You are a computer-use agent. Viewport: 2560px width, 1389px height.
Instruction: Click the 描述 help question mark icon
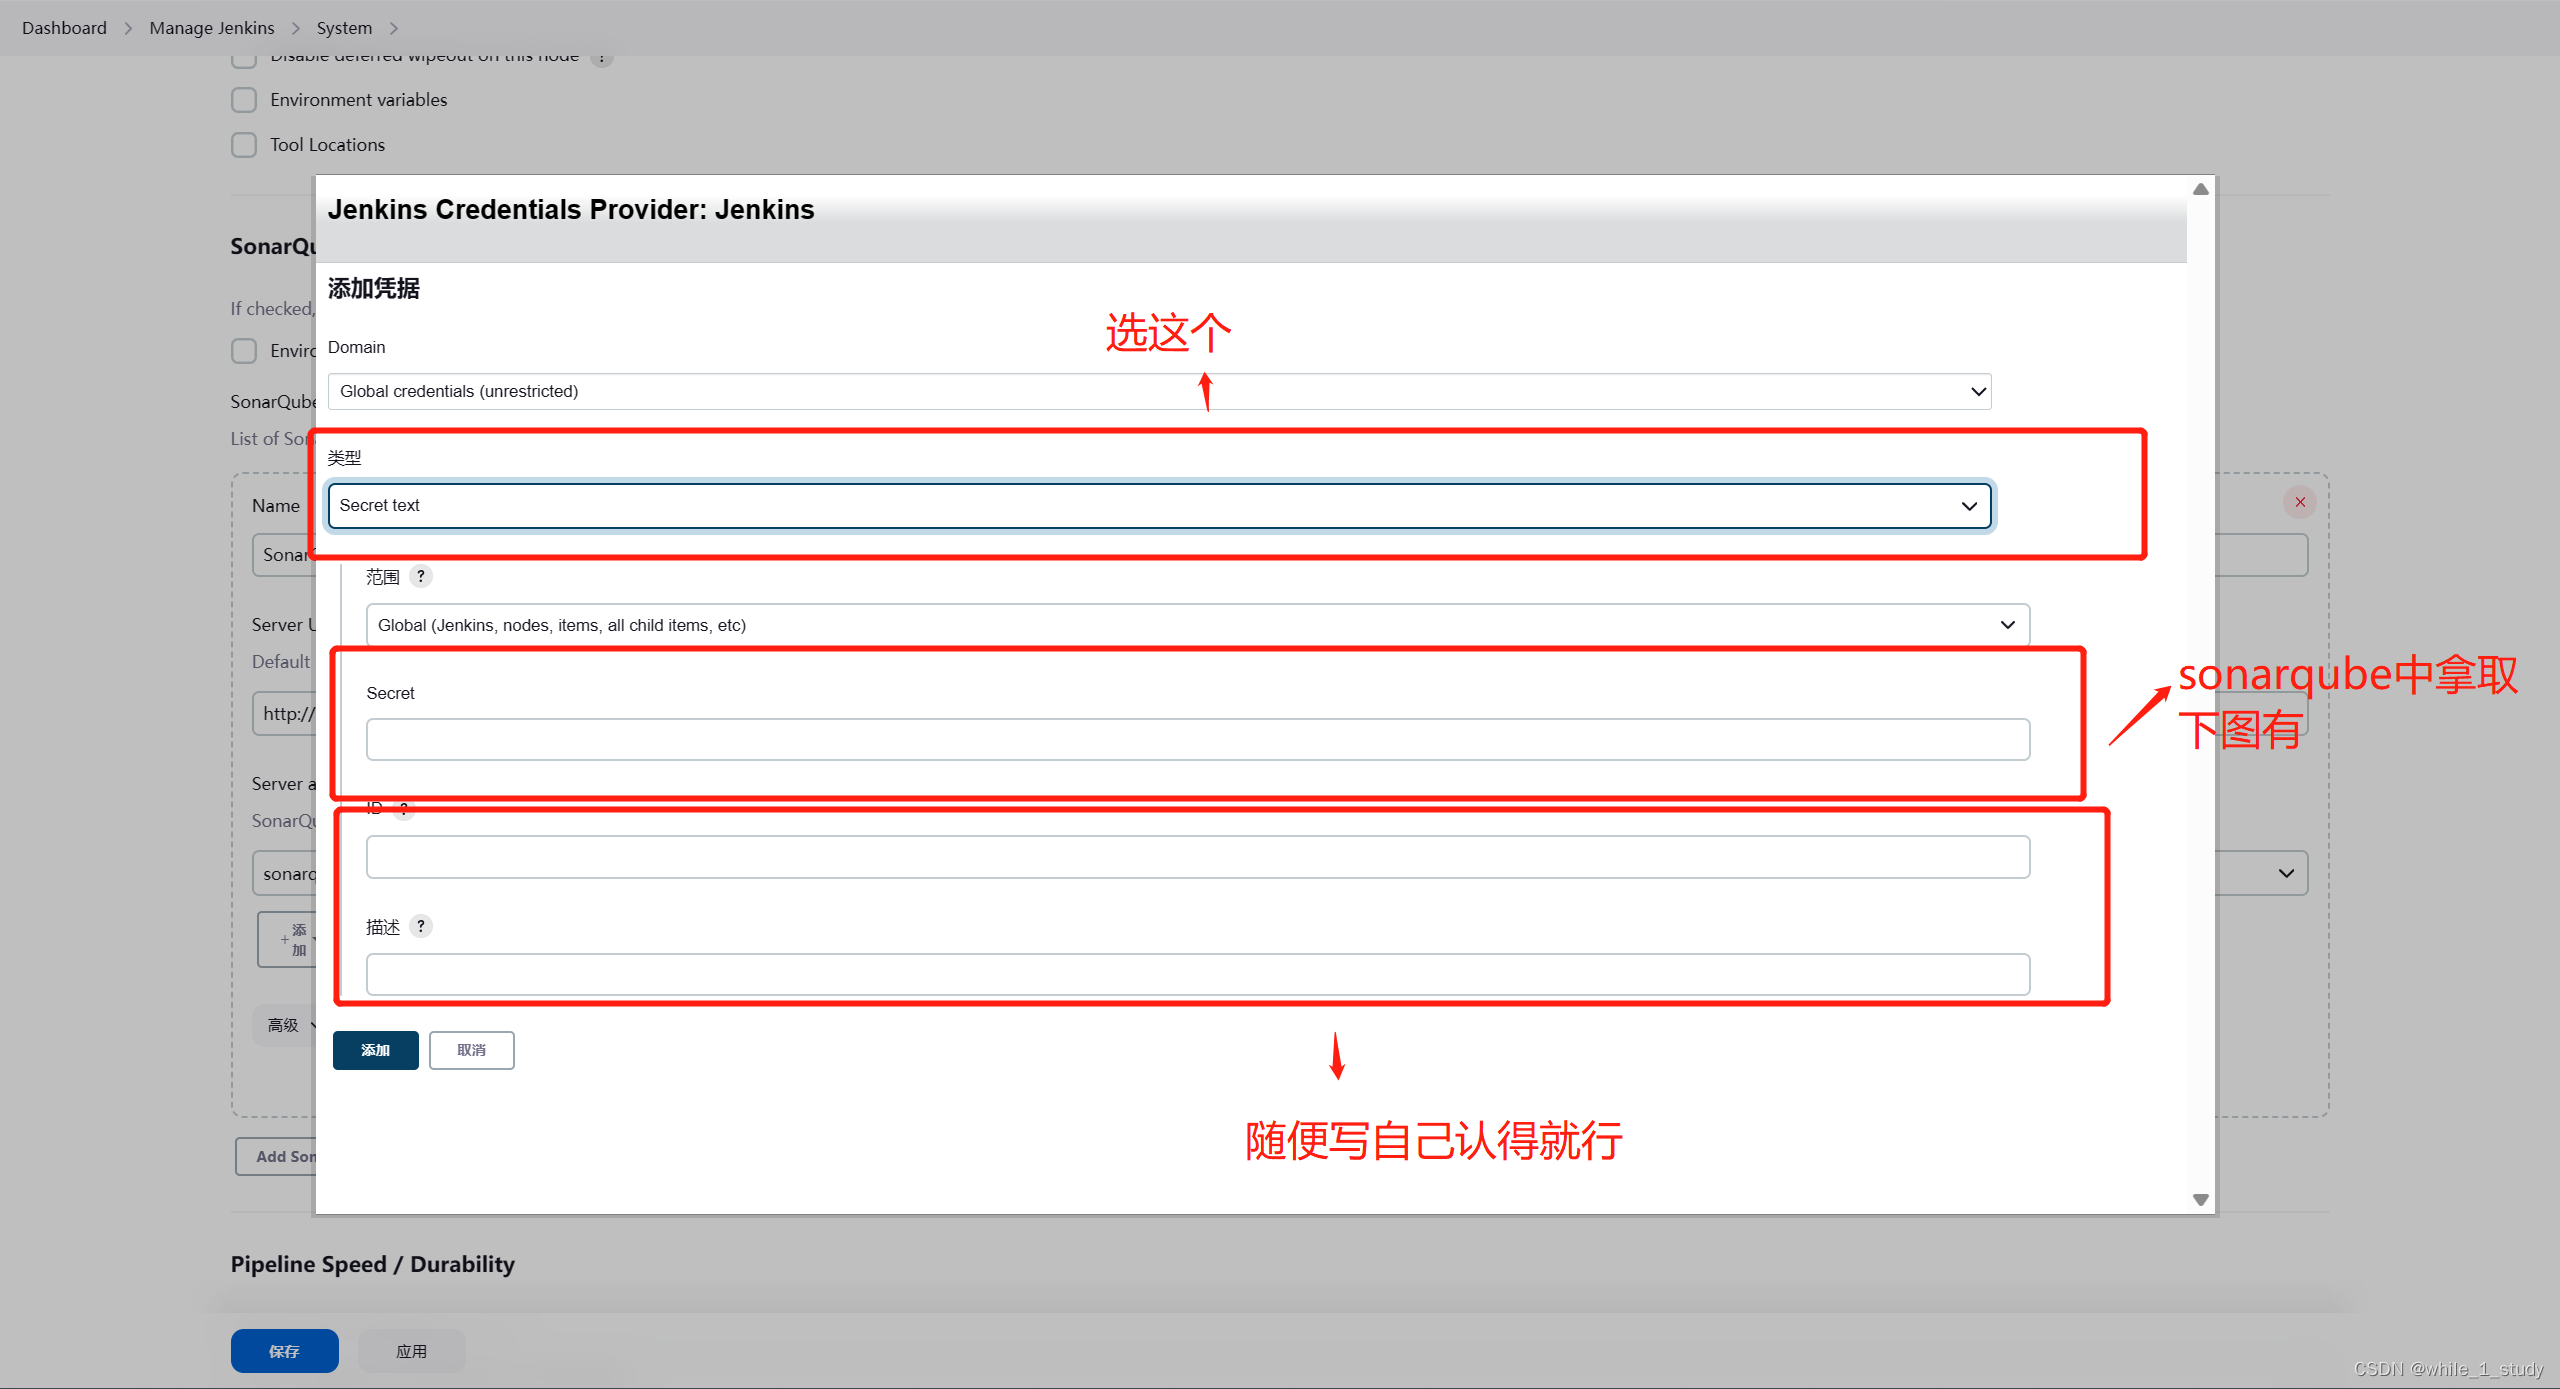421,926
